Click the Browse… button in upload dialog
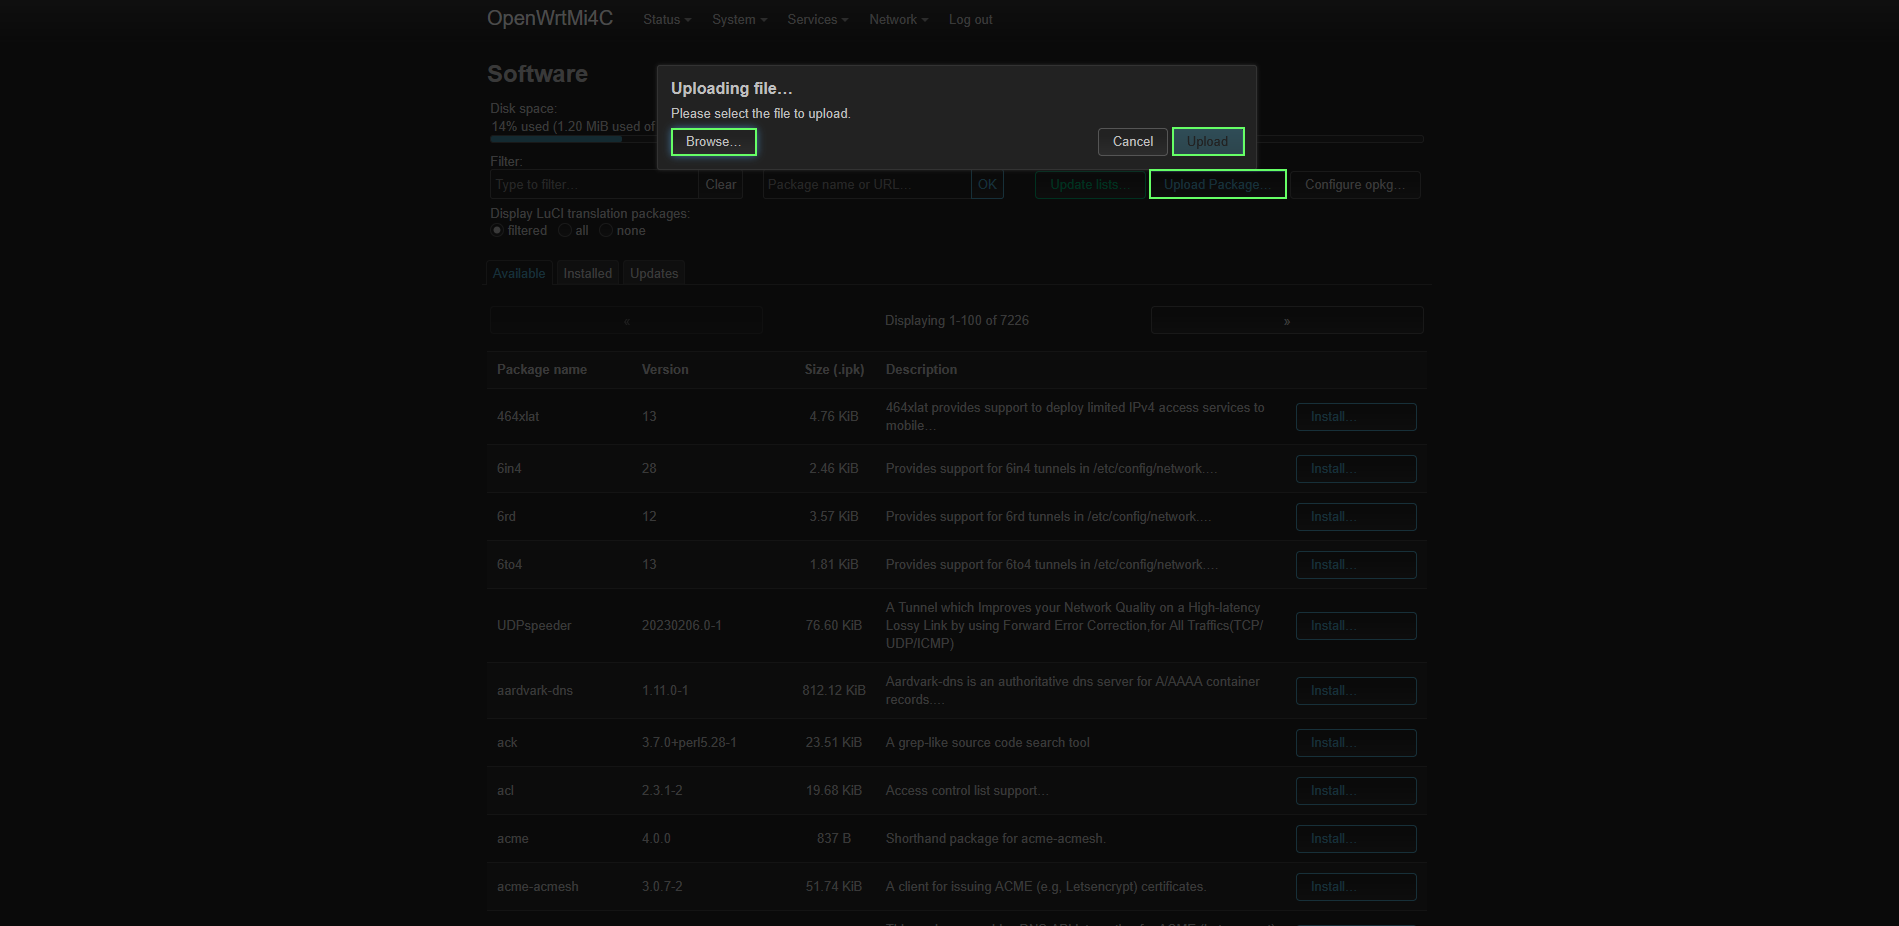 point(713,142)
